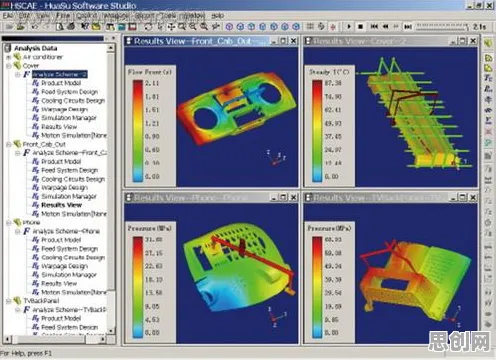Open the Help menu

[x=218, y=16]
